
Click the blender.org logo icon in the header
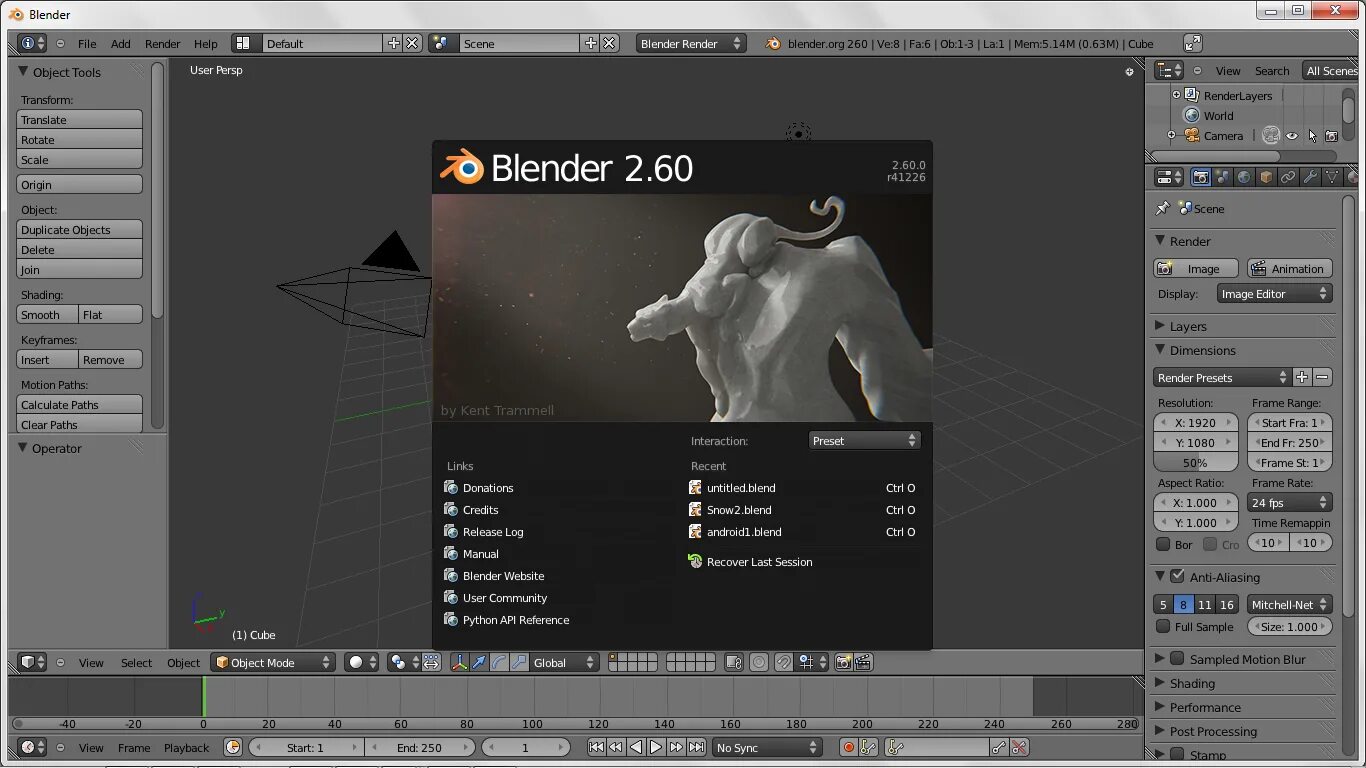[773, 43]
